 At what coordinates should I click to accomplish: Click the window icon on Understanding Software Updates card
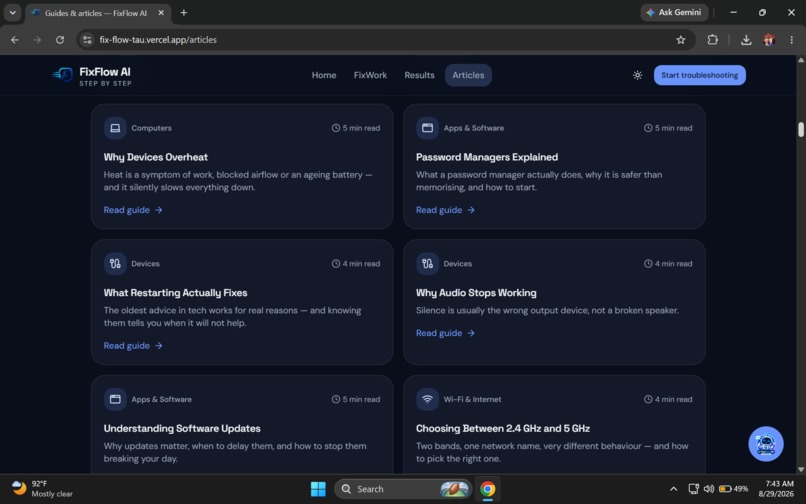115,399
